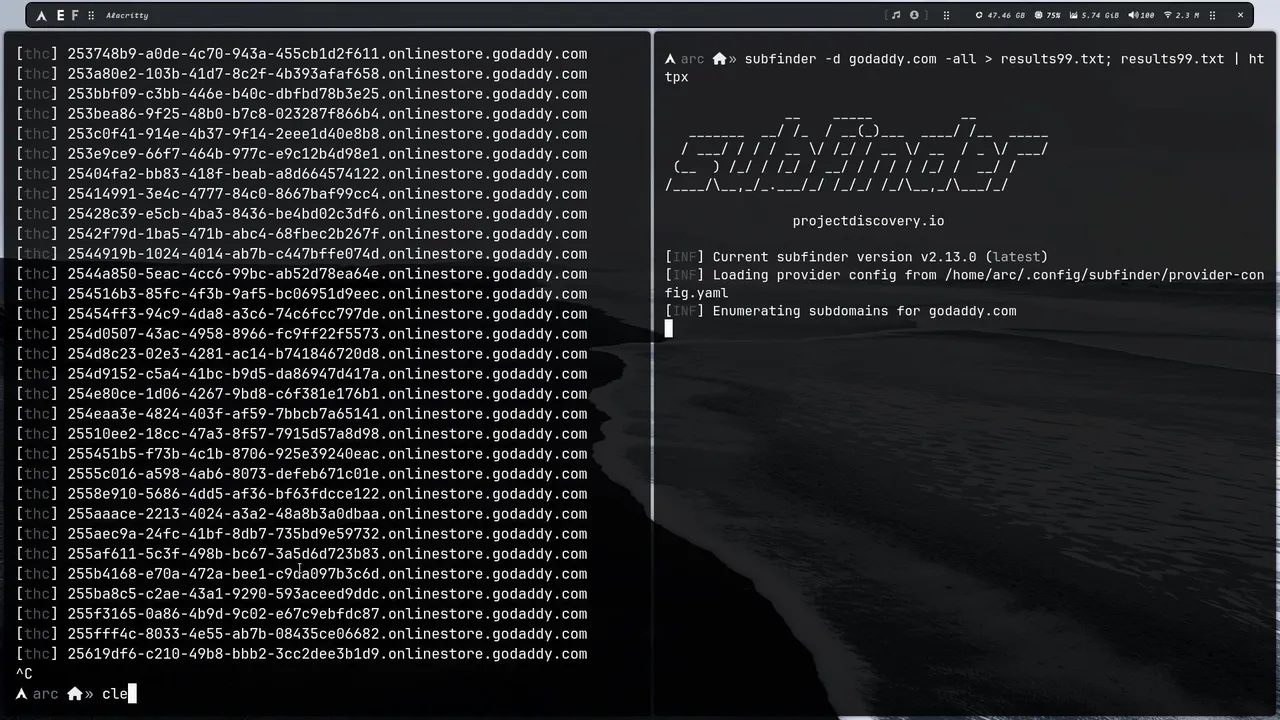The width and height of the screenshot is (1280, 720).
Task: Click the grip-dots icon after the avatar
Action: click(946, 15)
